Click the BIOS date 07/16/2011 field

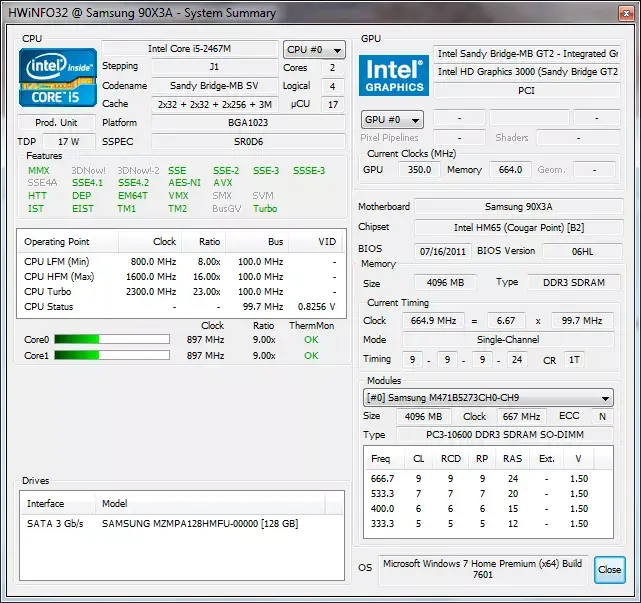click(443, 251)
